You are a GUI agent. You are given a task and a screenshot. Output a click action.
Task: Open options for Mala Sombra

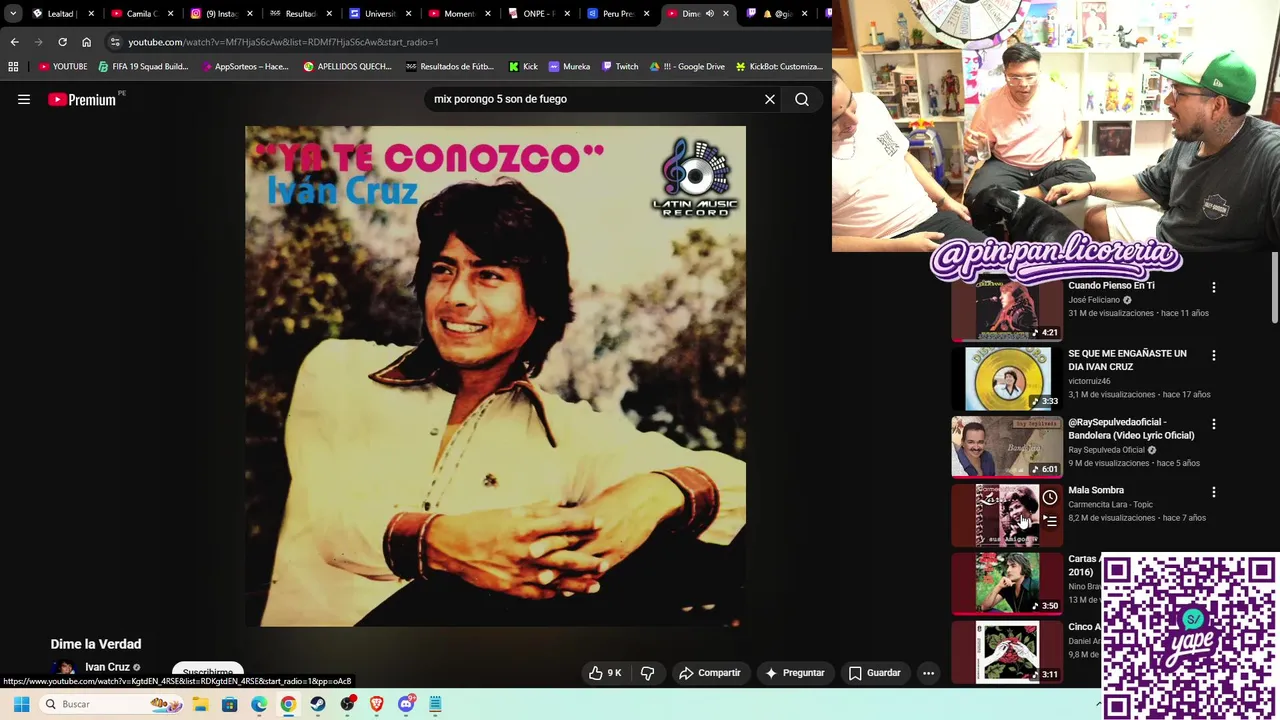pos(1214,492)
